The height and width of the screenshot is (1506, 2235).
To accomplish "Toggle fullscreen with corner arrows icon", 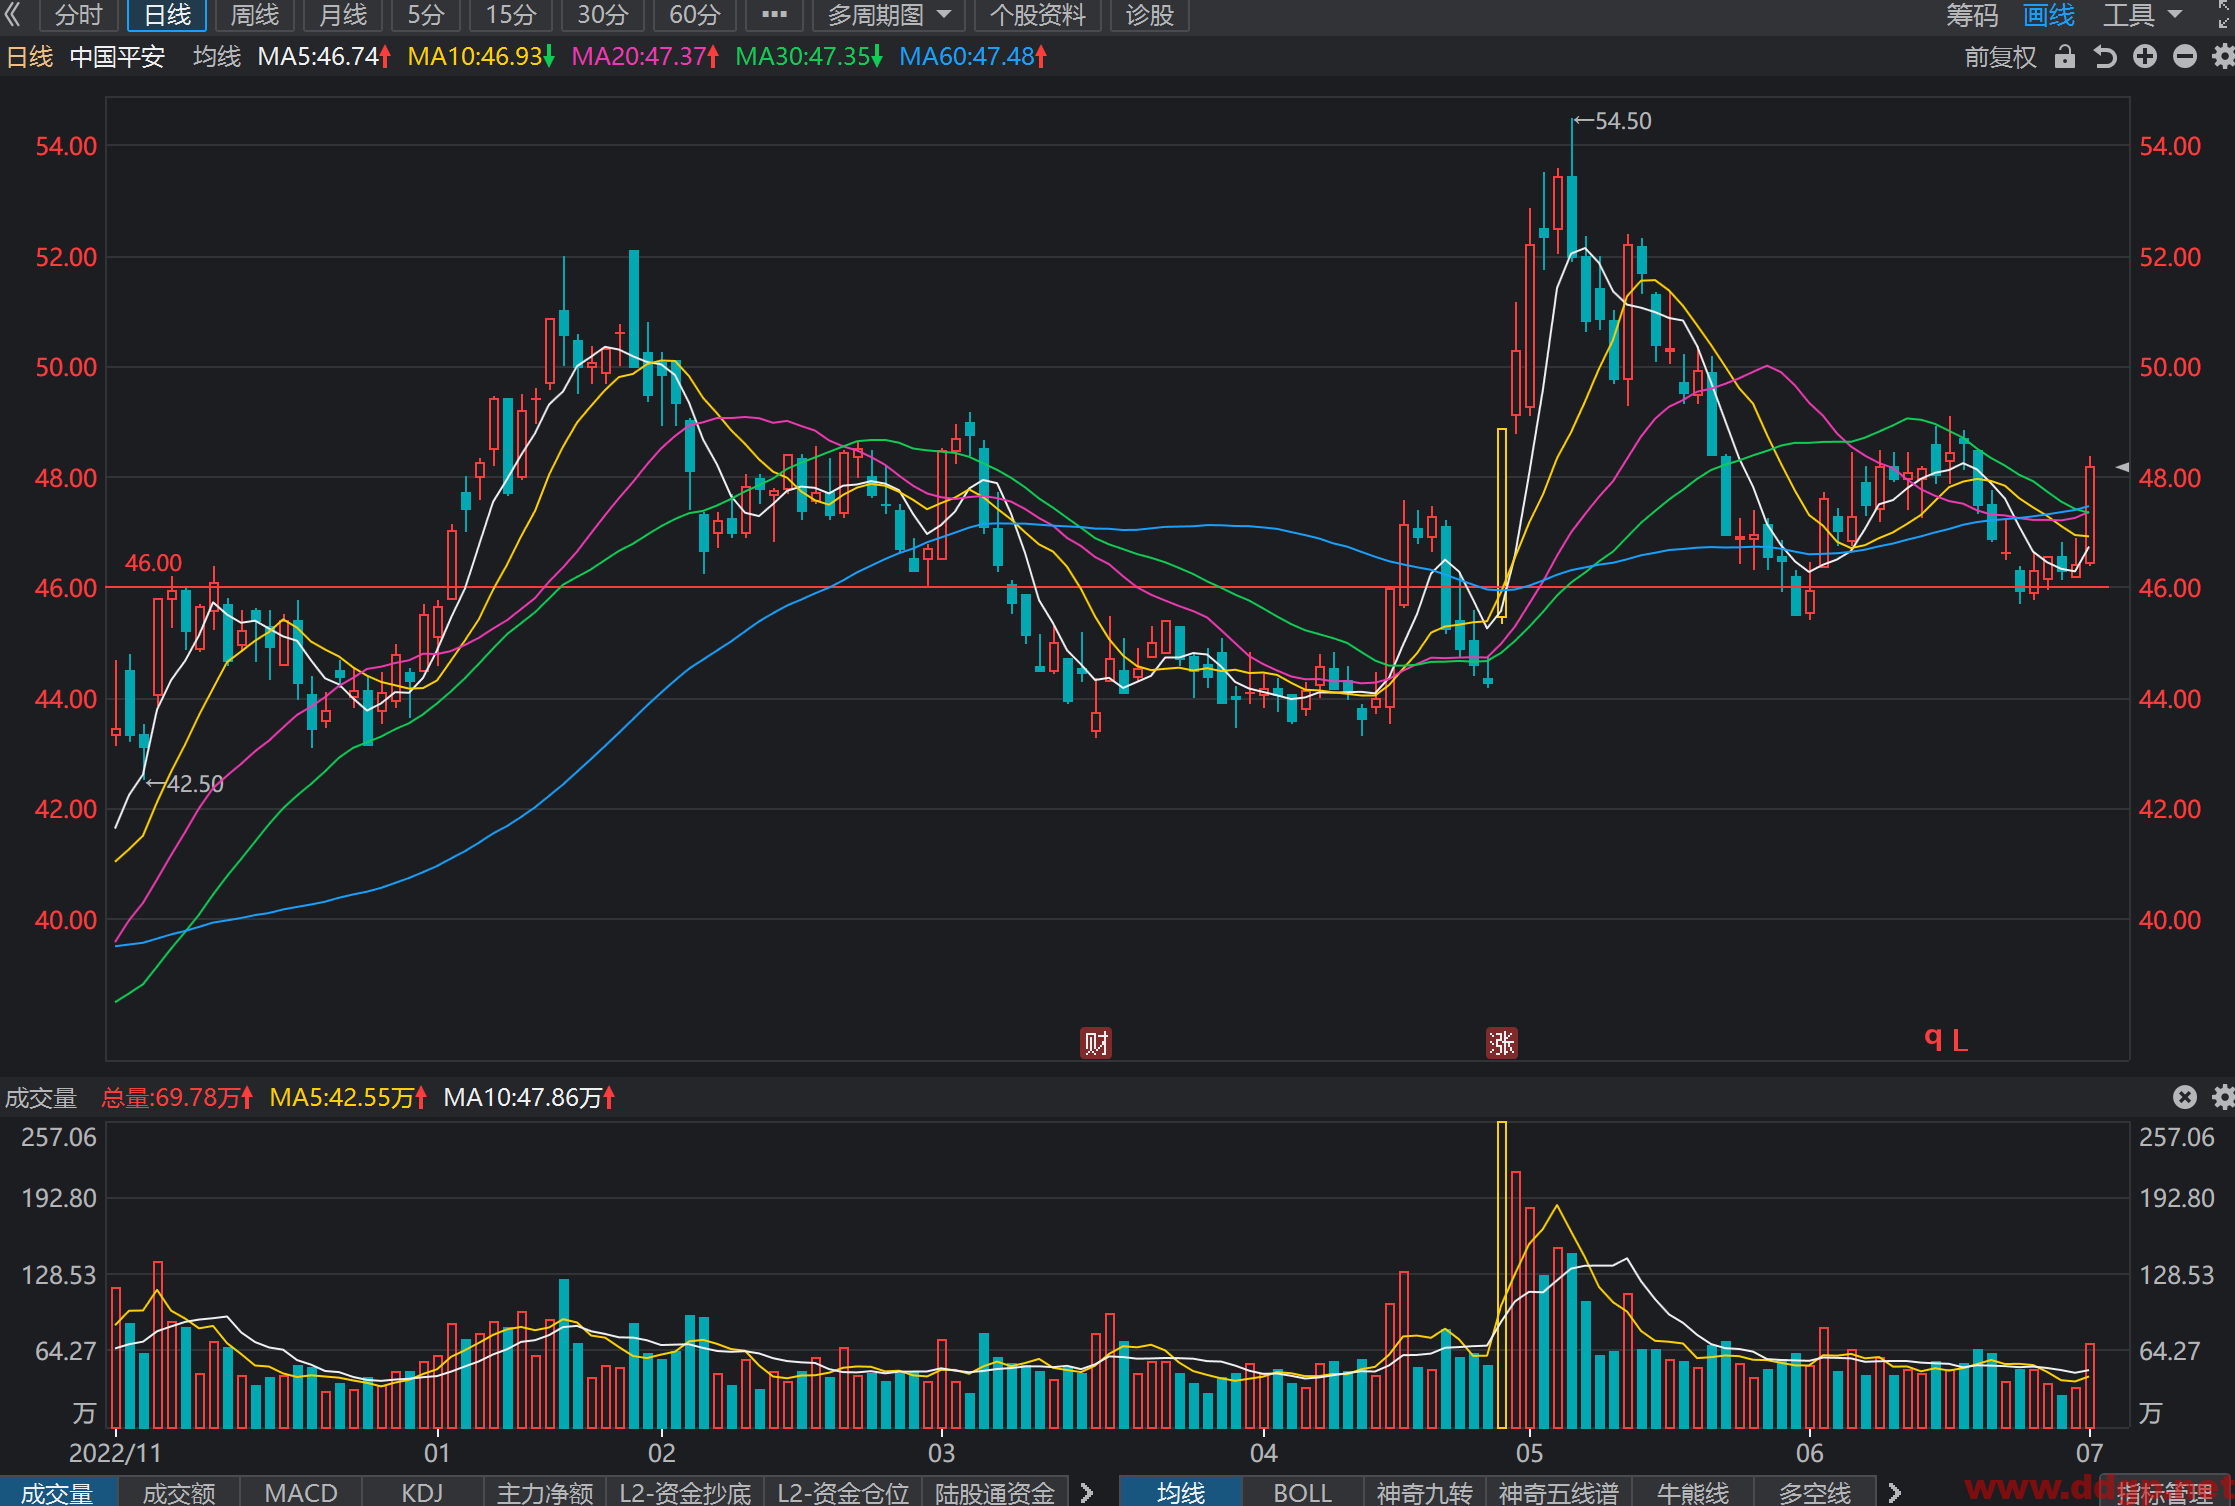I will pos(2224,14).
